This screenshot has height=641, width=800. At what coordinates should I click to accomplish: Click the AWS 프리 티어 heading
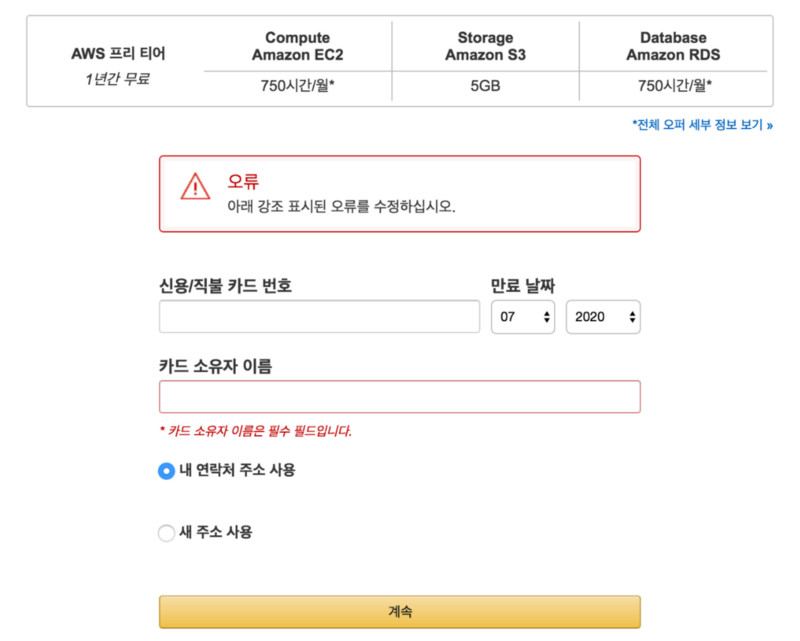pos(118,53)
